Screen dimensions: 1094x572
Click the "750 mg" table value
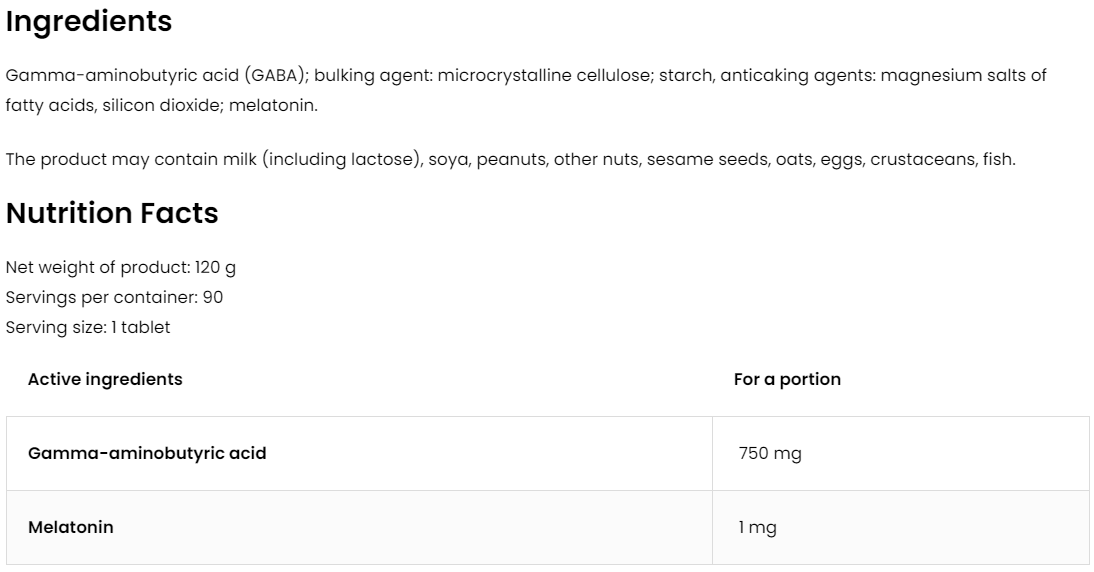tap(770, 454)
